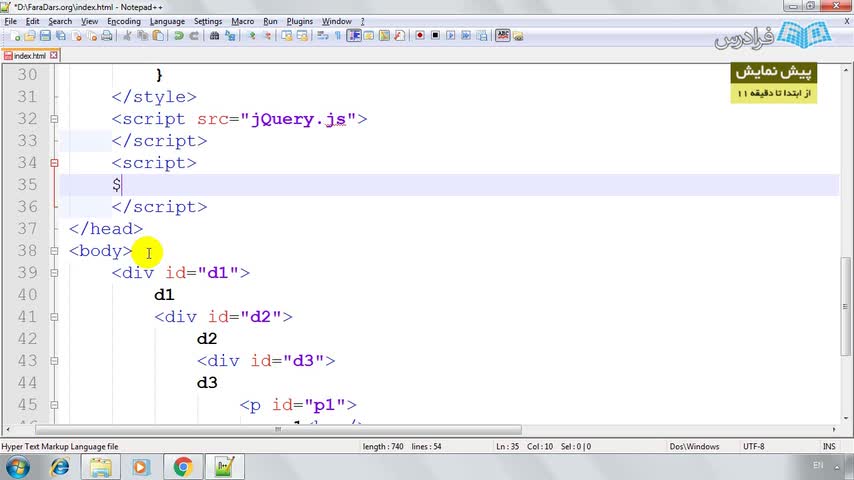The height and width of the screenshot is (480, 854).
Task: Close the index.html tab with its X
Action: point(53,56)
